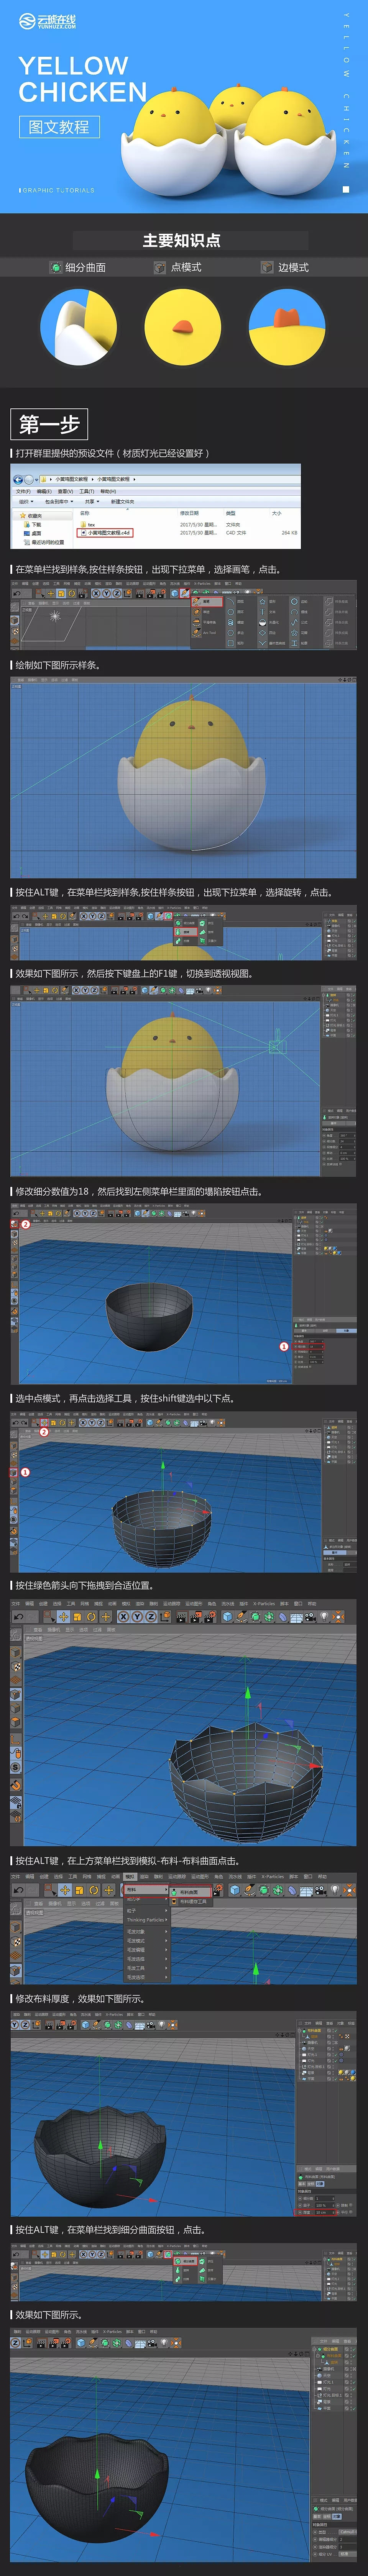The image size is (368, 2576).
Task: Open 文件 menu in green-arrow step screenshot
Action: [x=16, y=1604]
